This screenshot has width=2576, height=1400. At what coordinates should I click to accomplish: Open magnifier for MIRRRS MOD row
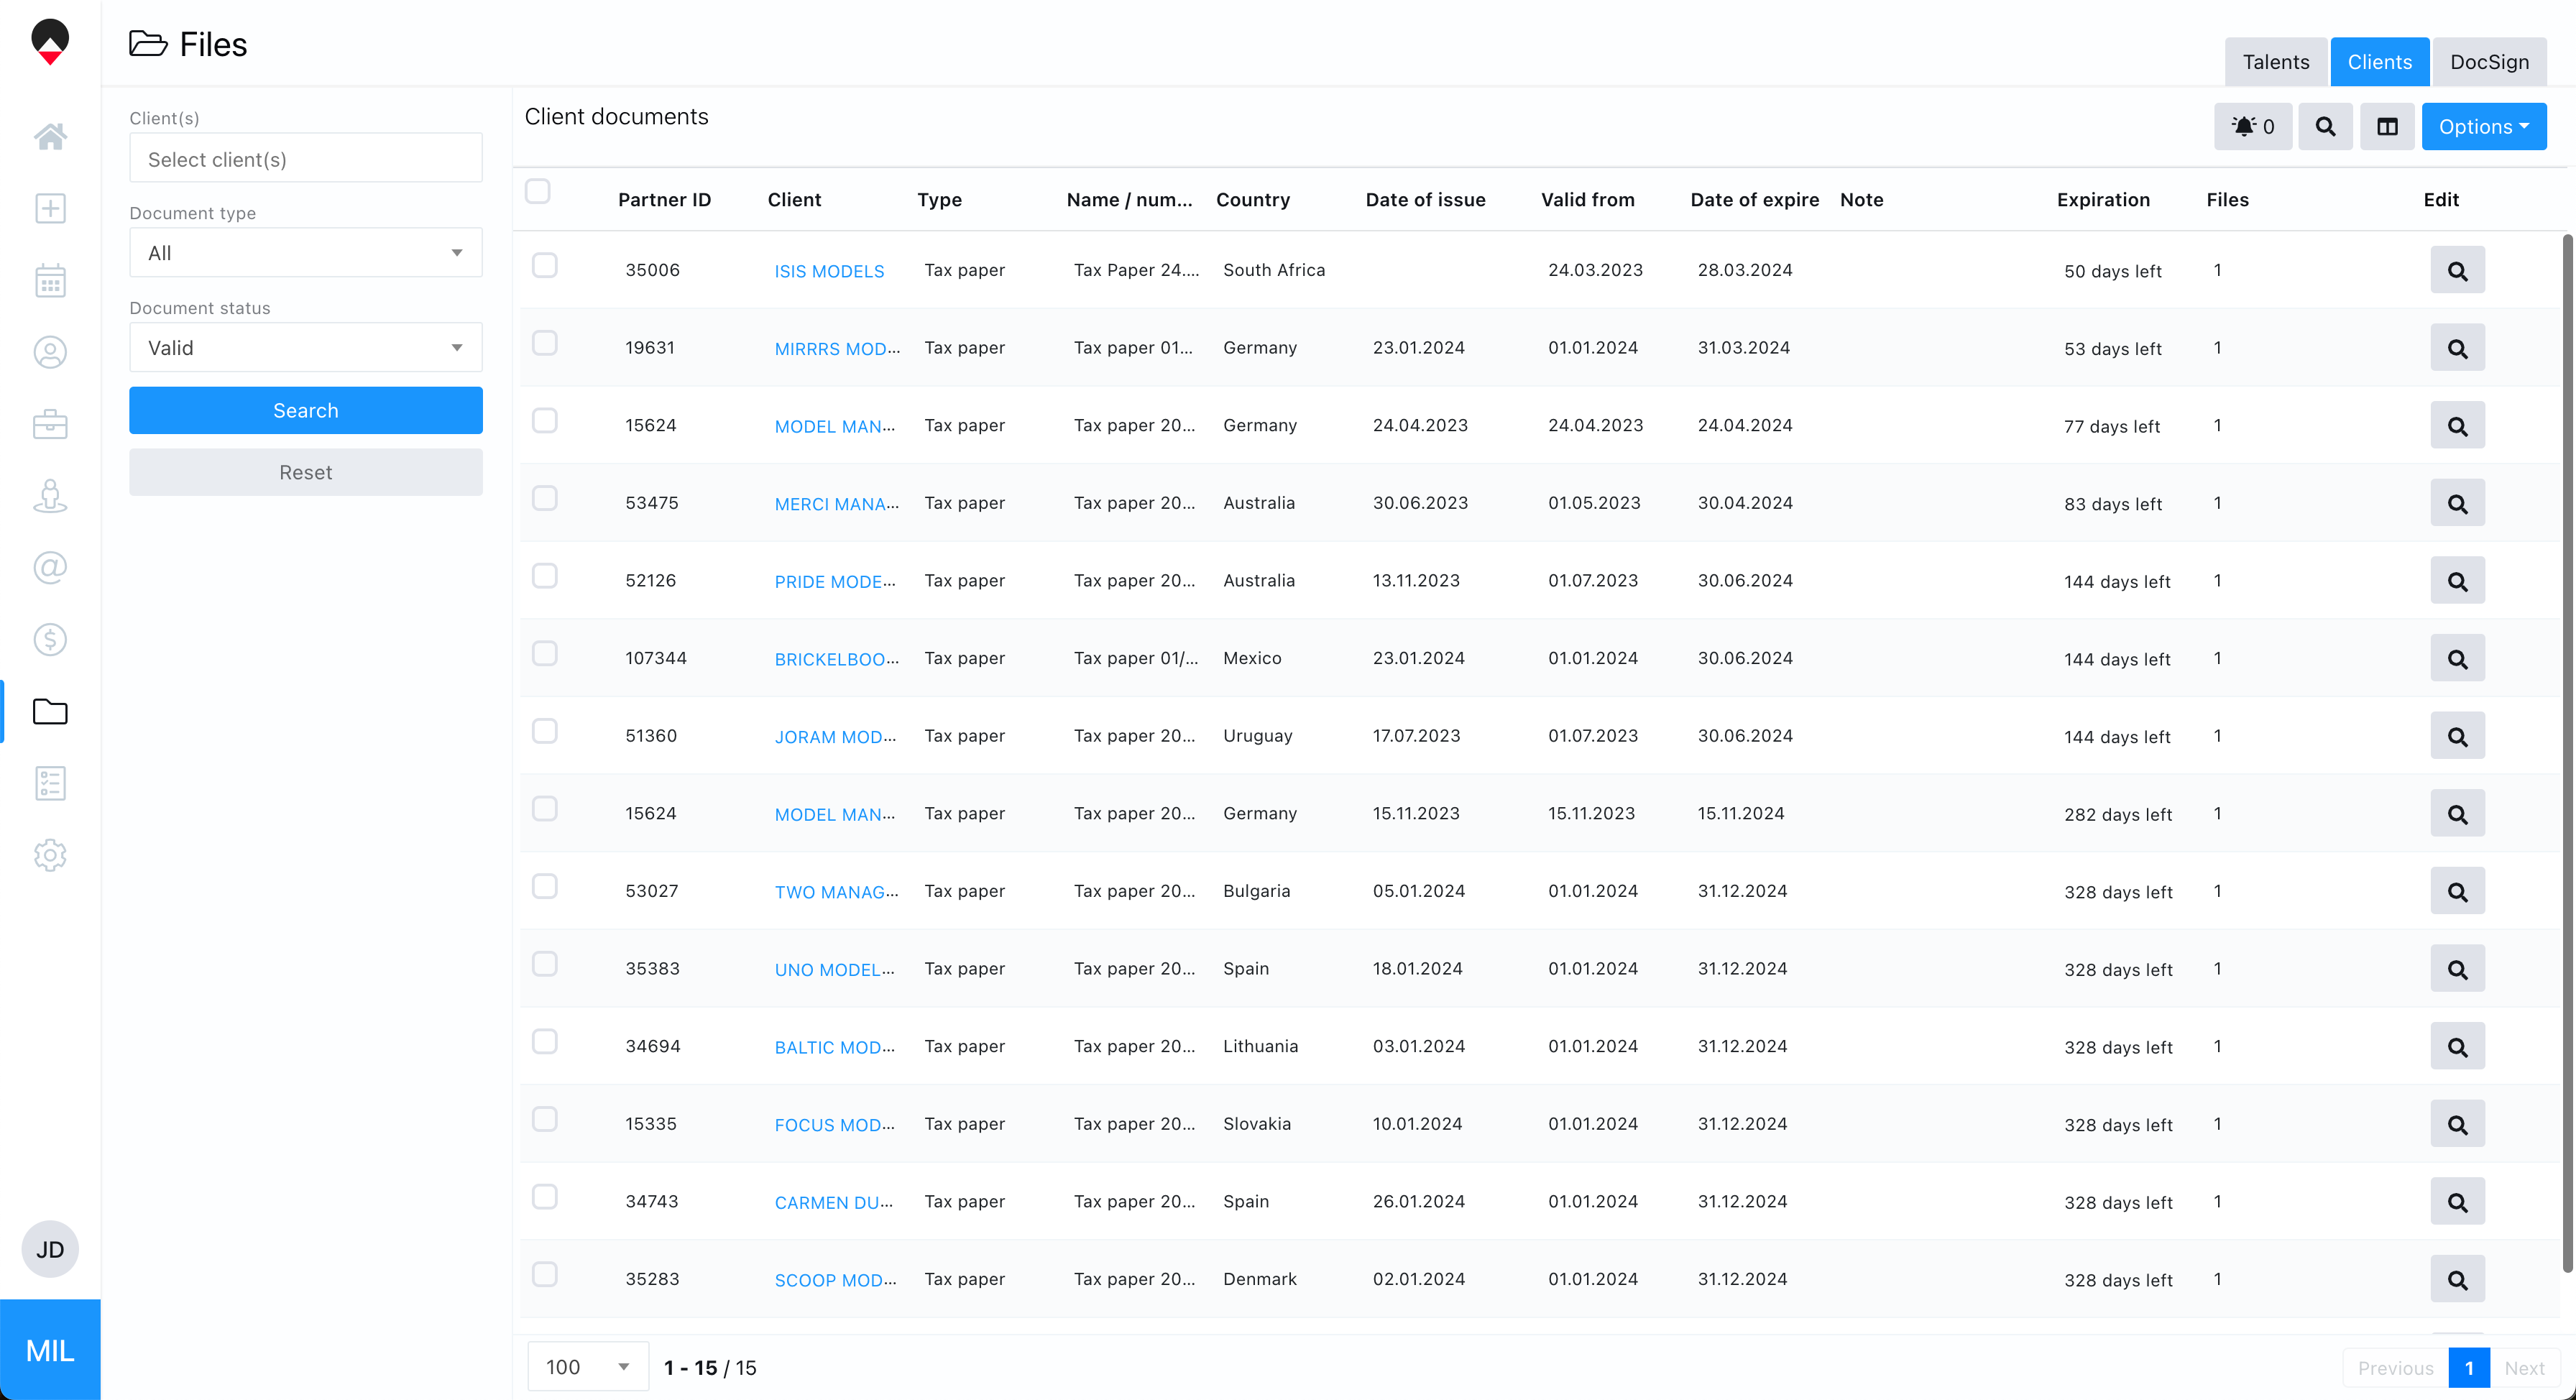click(2457, 348)
